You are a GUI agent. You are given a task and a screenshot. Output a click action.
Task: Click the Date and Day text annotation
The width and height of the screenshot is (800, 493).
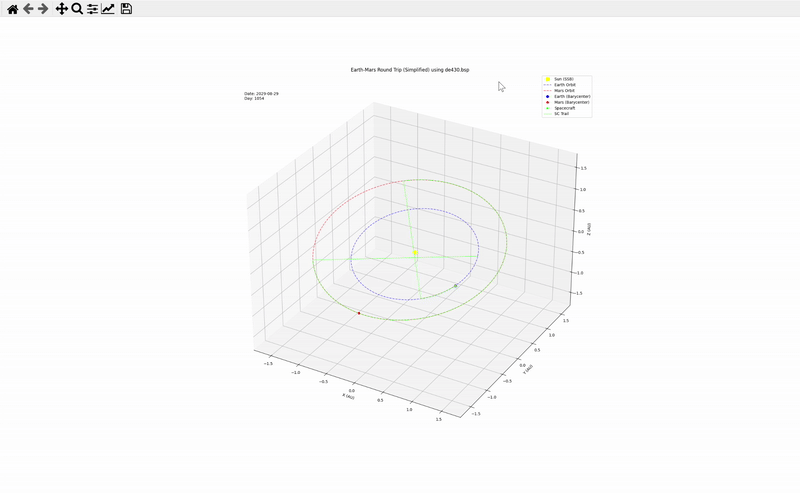[x=261, y=96]
